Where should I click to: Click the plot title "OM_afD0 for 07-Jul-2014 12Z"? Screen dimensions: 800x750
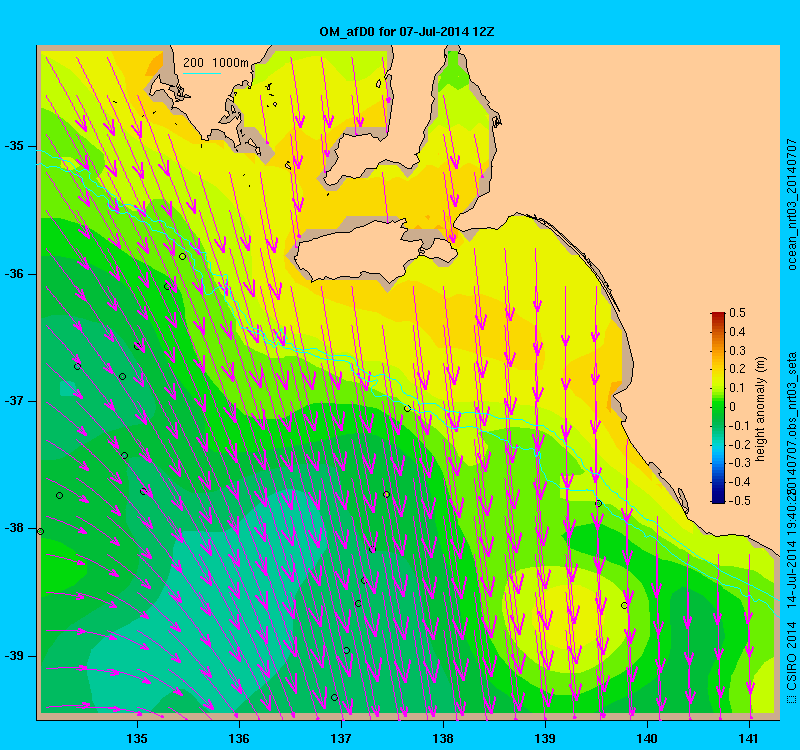[407, 32]
